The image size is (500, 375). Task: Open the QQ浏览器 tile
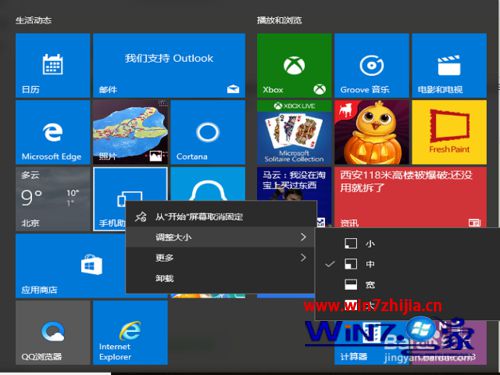click(53, 332)
